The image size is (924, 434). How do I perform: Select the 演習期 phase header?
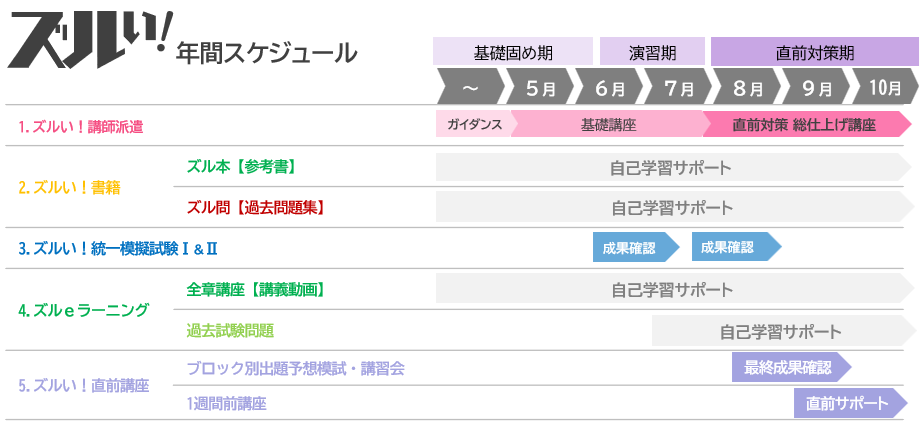tap(651, 52)
